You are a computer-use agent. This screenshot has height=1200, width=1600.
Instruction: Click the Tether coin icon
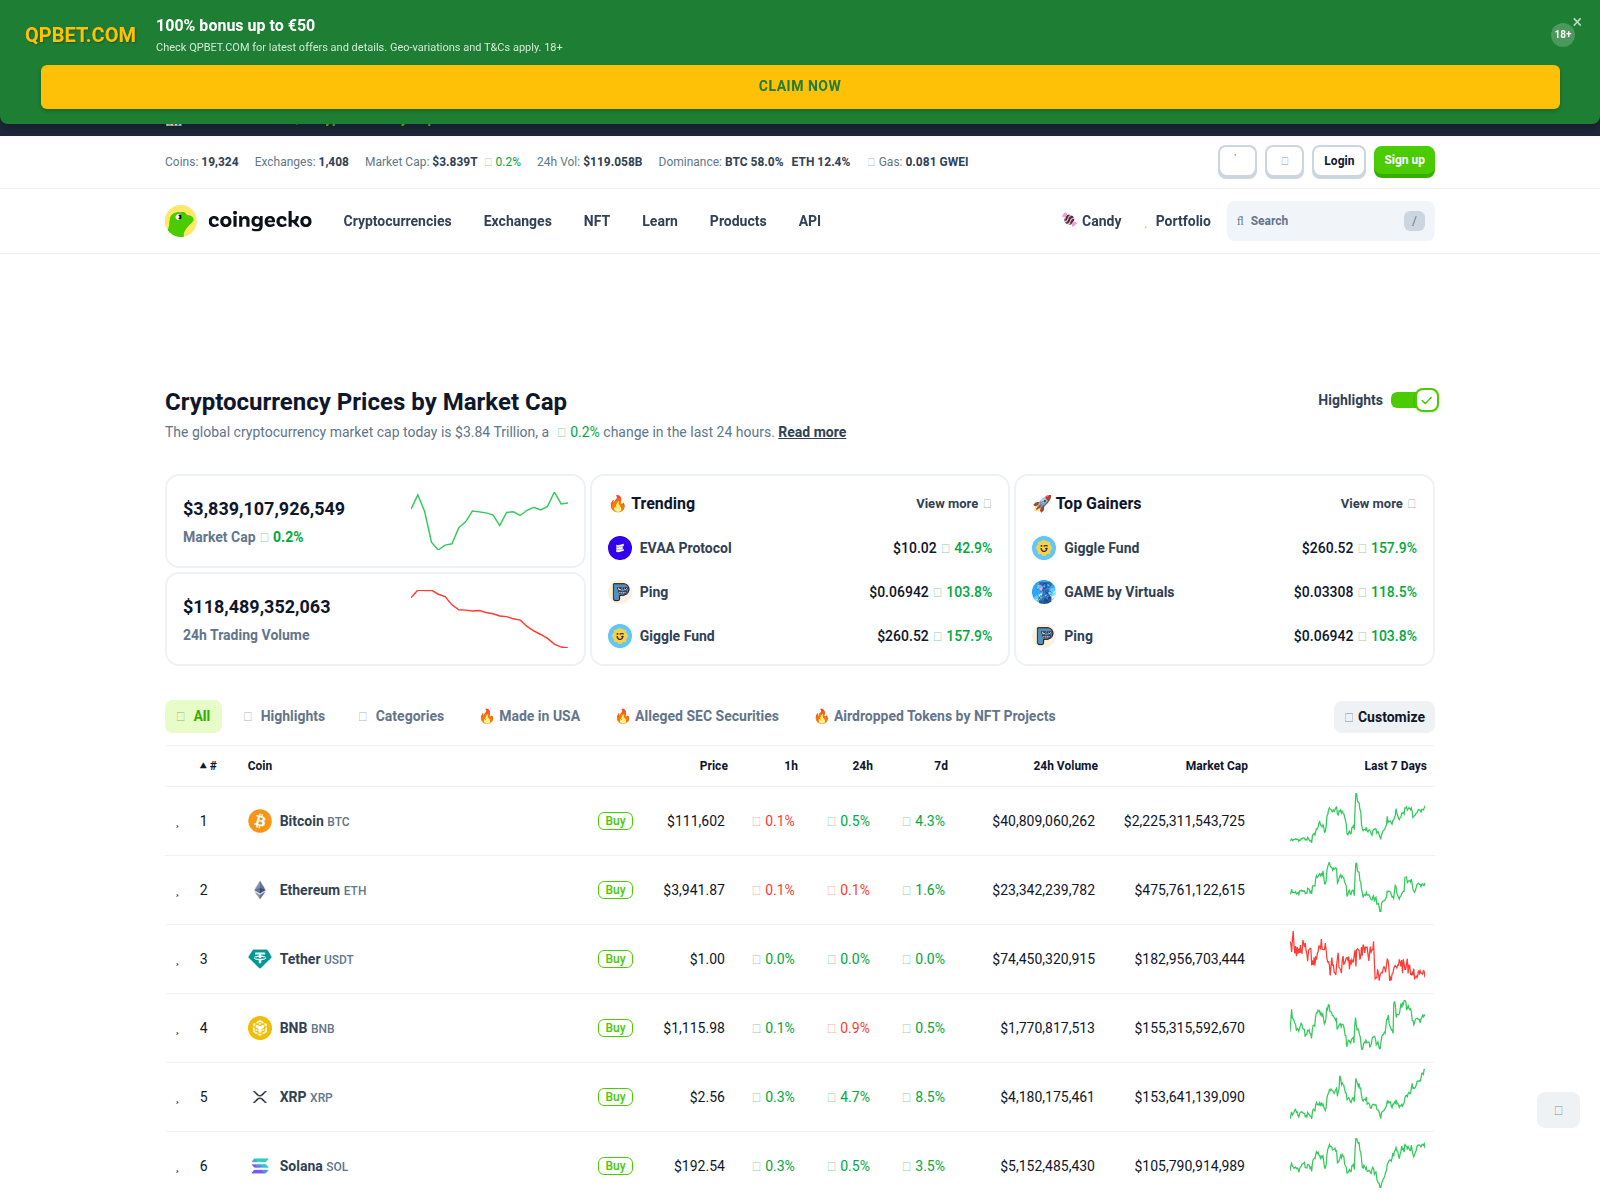click(260, 959)
